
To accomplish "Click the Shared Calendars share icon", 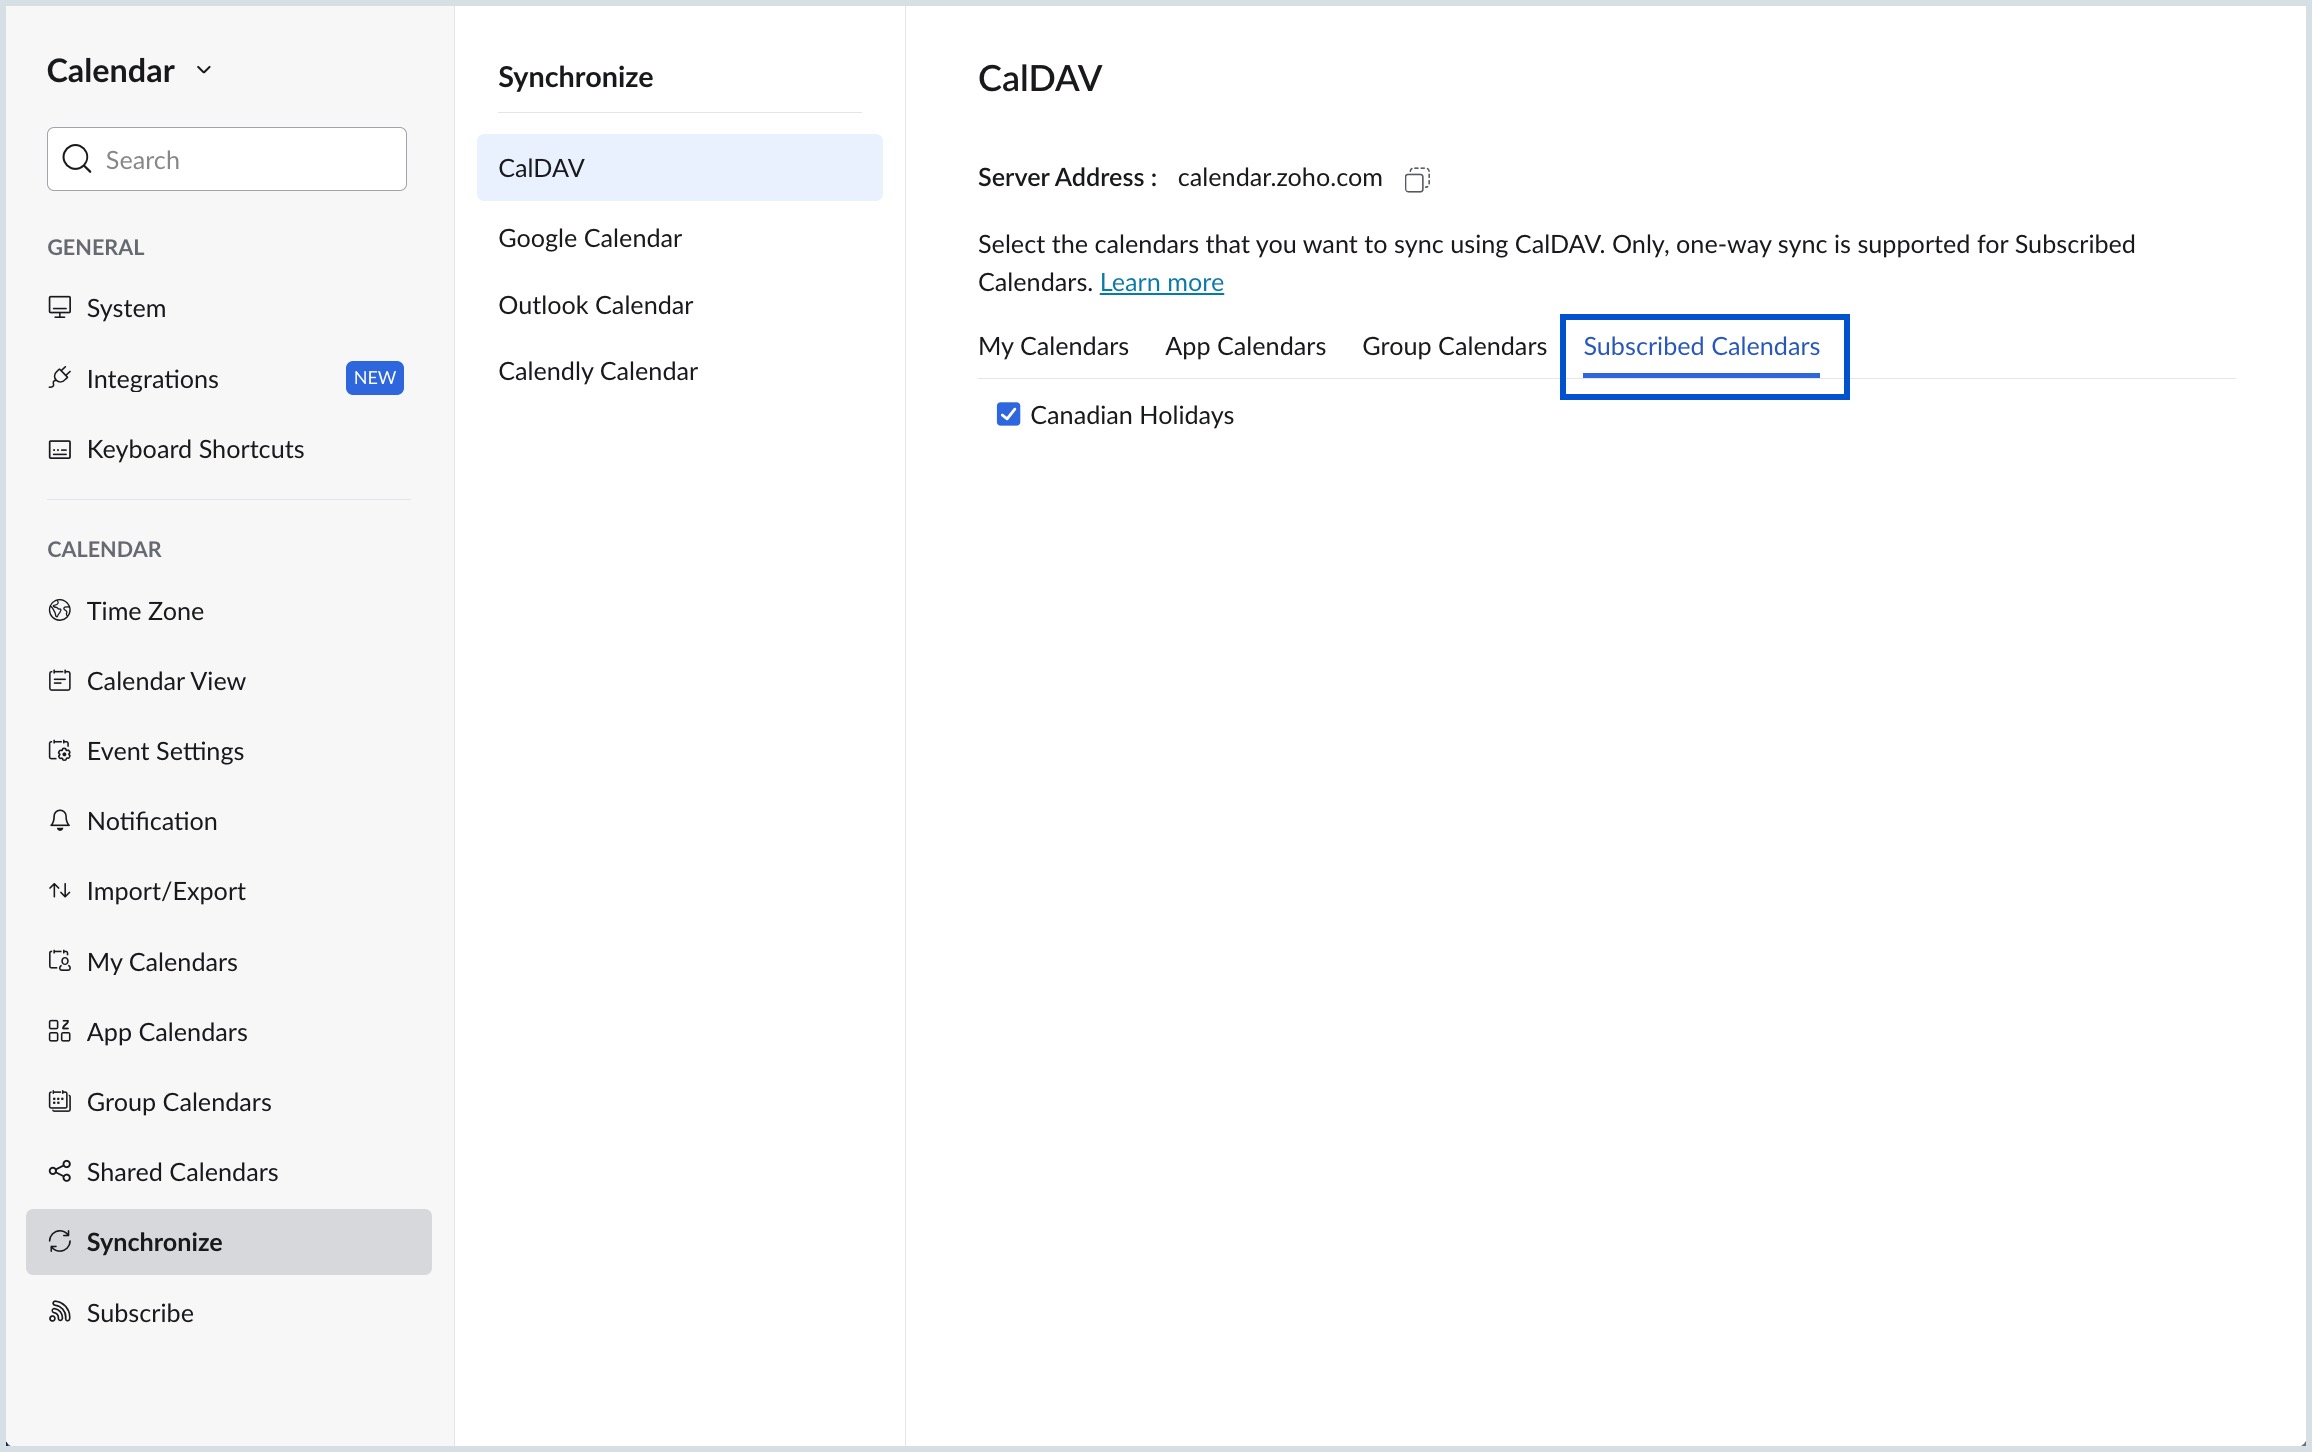I will coord(59,1171).
